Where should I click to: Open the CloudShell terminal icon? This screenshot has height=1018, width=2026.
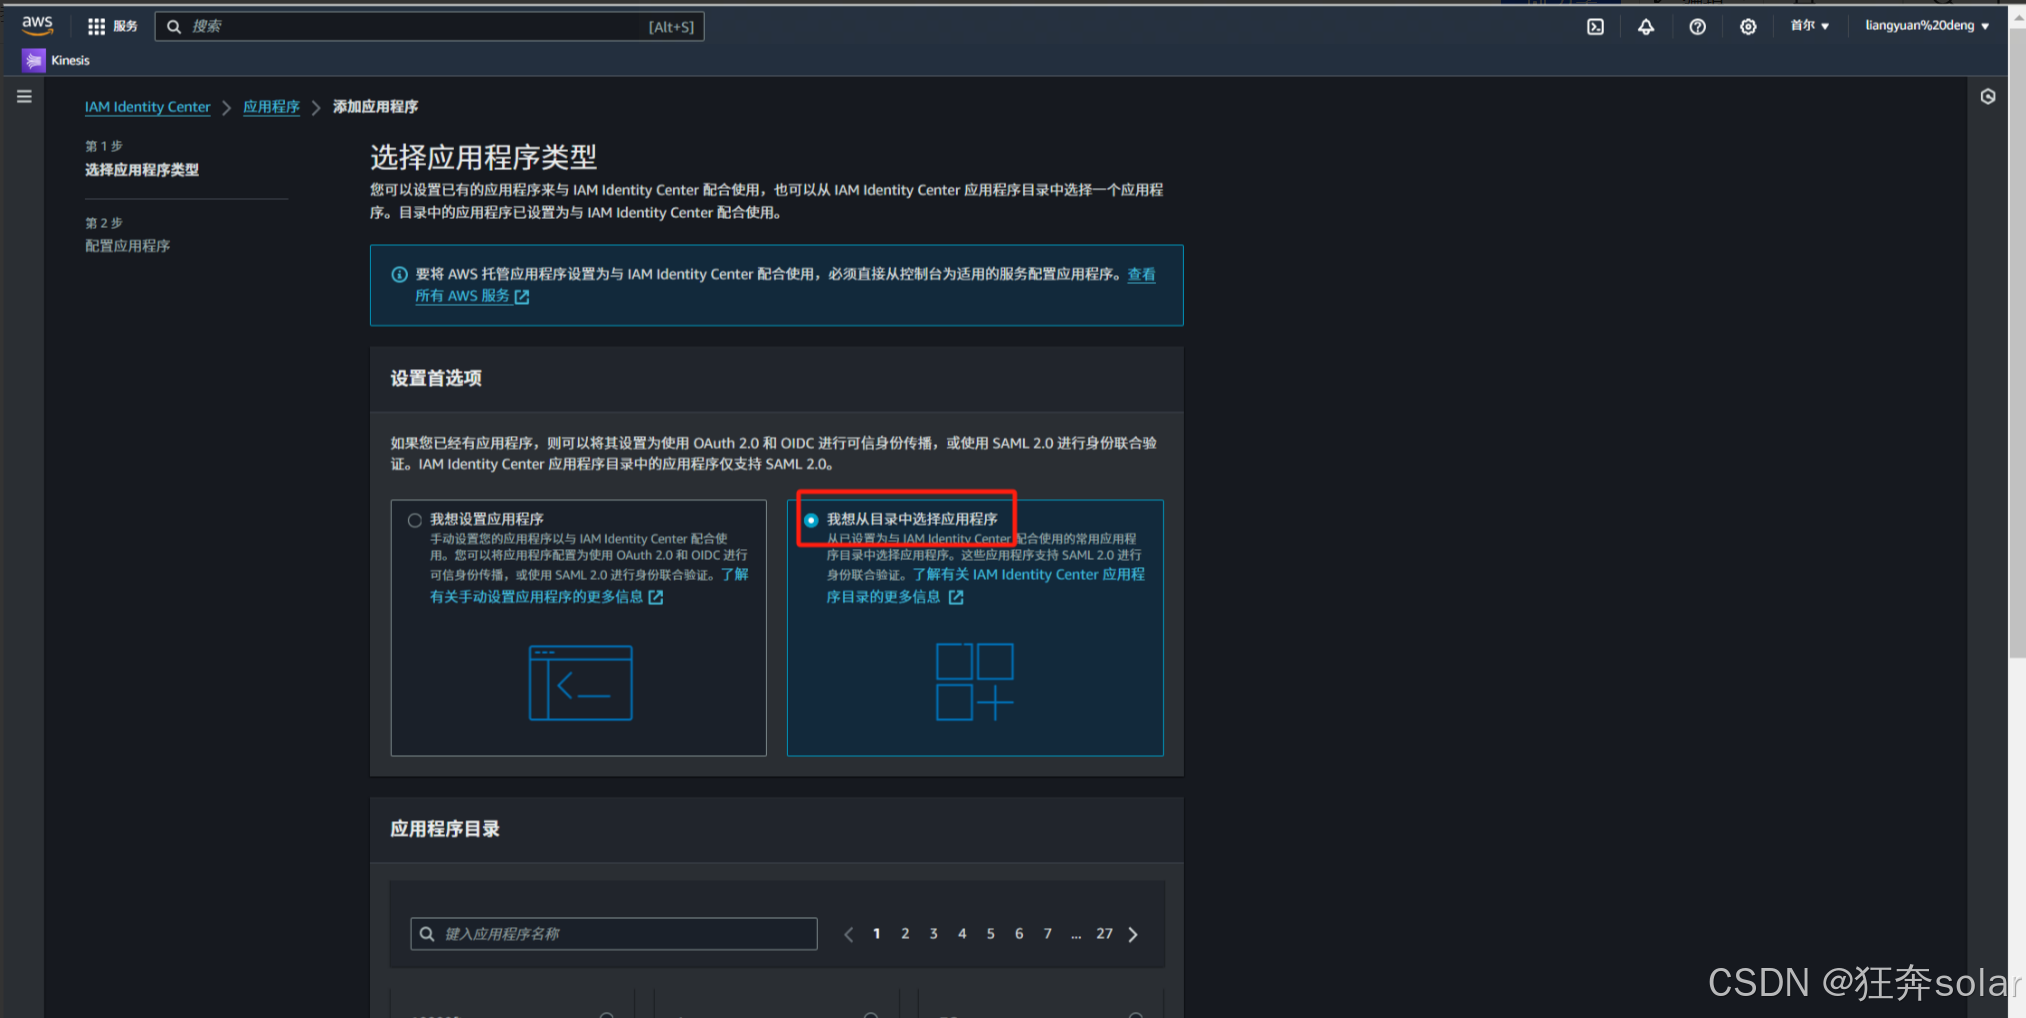pos(1595,27)
